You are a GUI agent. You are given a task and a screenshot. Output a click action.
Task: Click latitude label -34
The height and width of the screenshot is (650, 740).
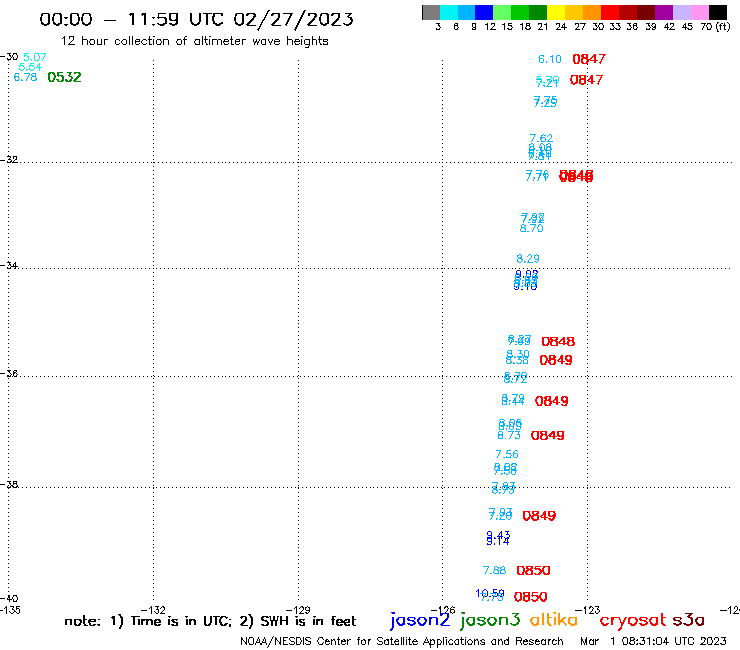(x=9, y=265)
